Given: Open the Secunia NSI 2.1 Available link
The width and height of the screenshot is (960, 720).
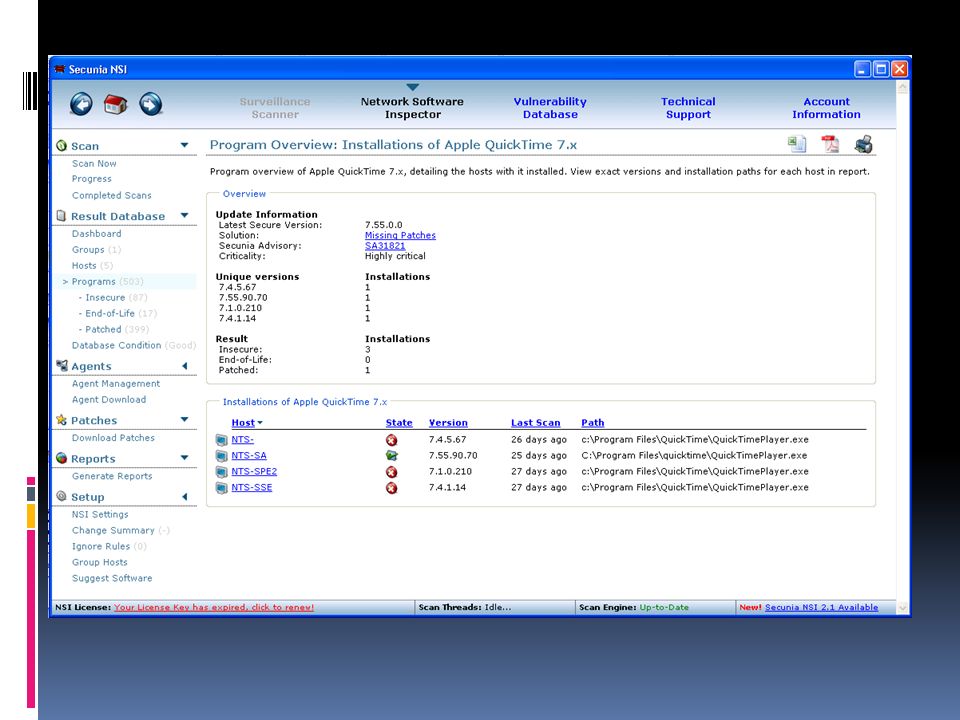Looking at the screenshot, I should click(821, 607).
